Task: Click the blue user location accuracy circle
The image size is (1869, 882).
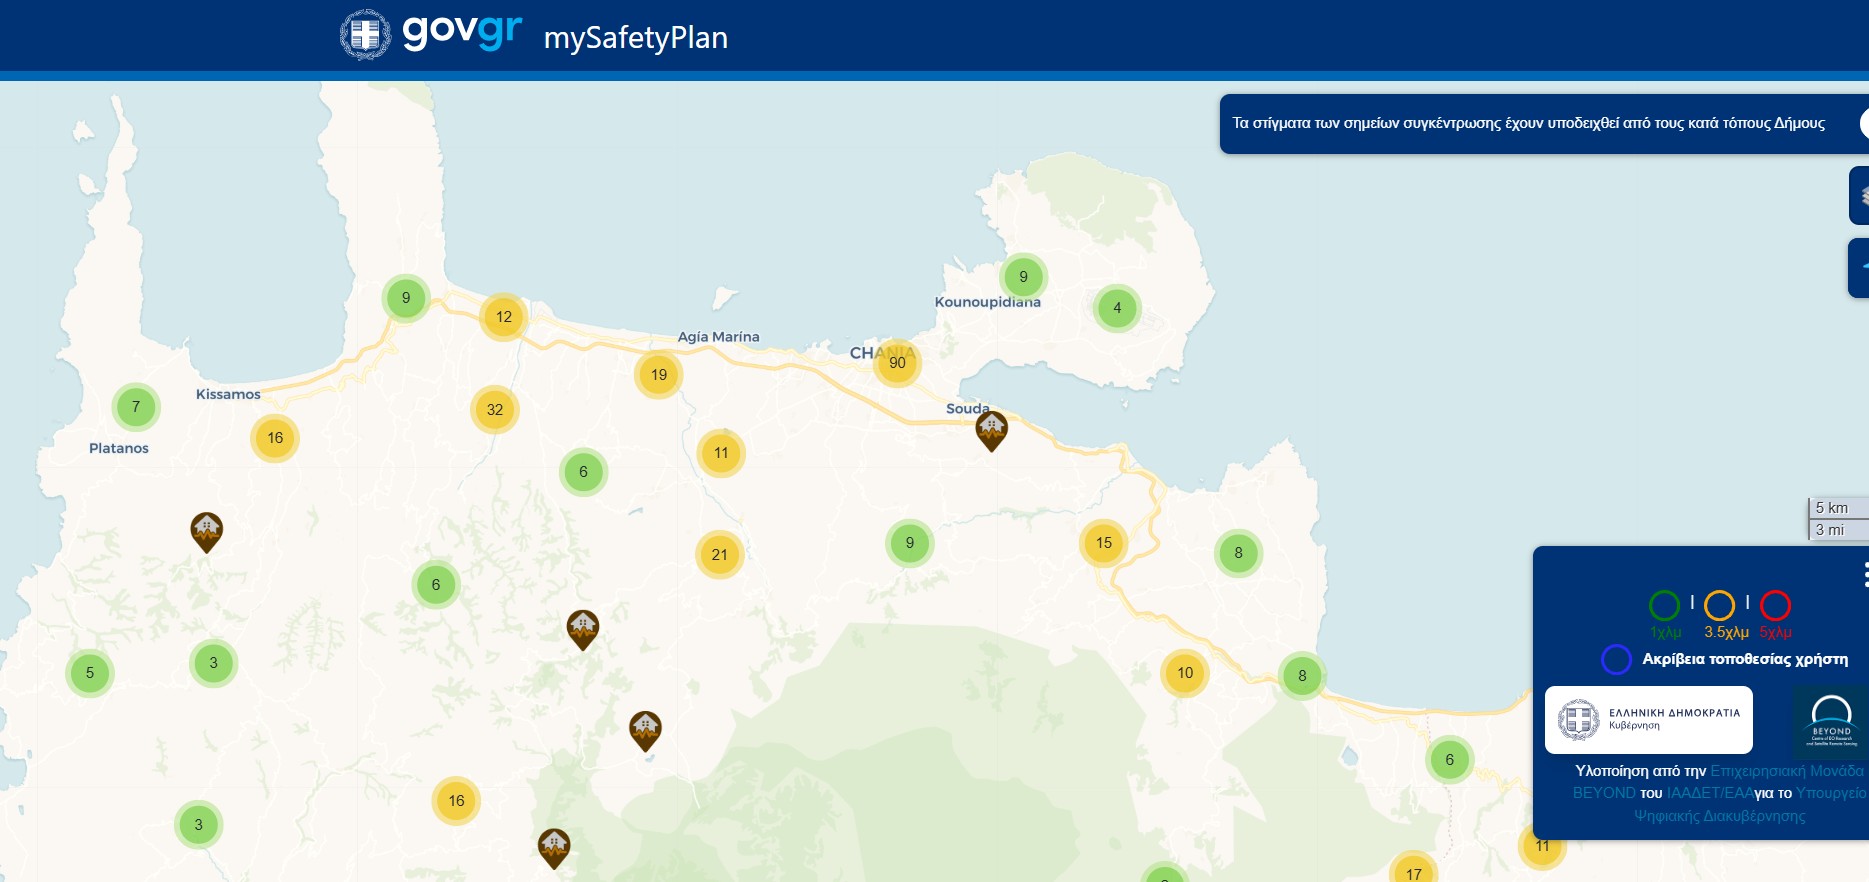Action: coord(1616,659)
